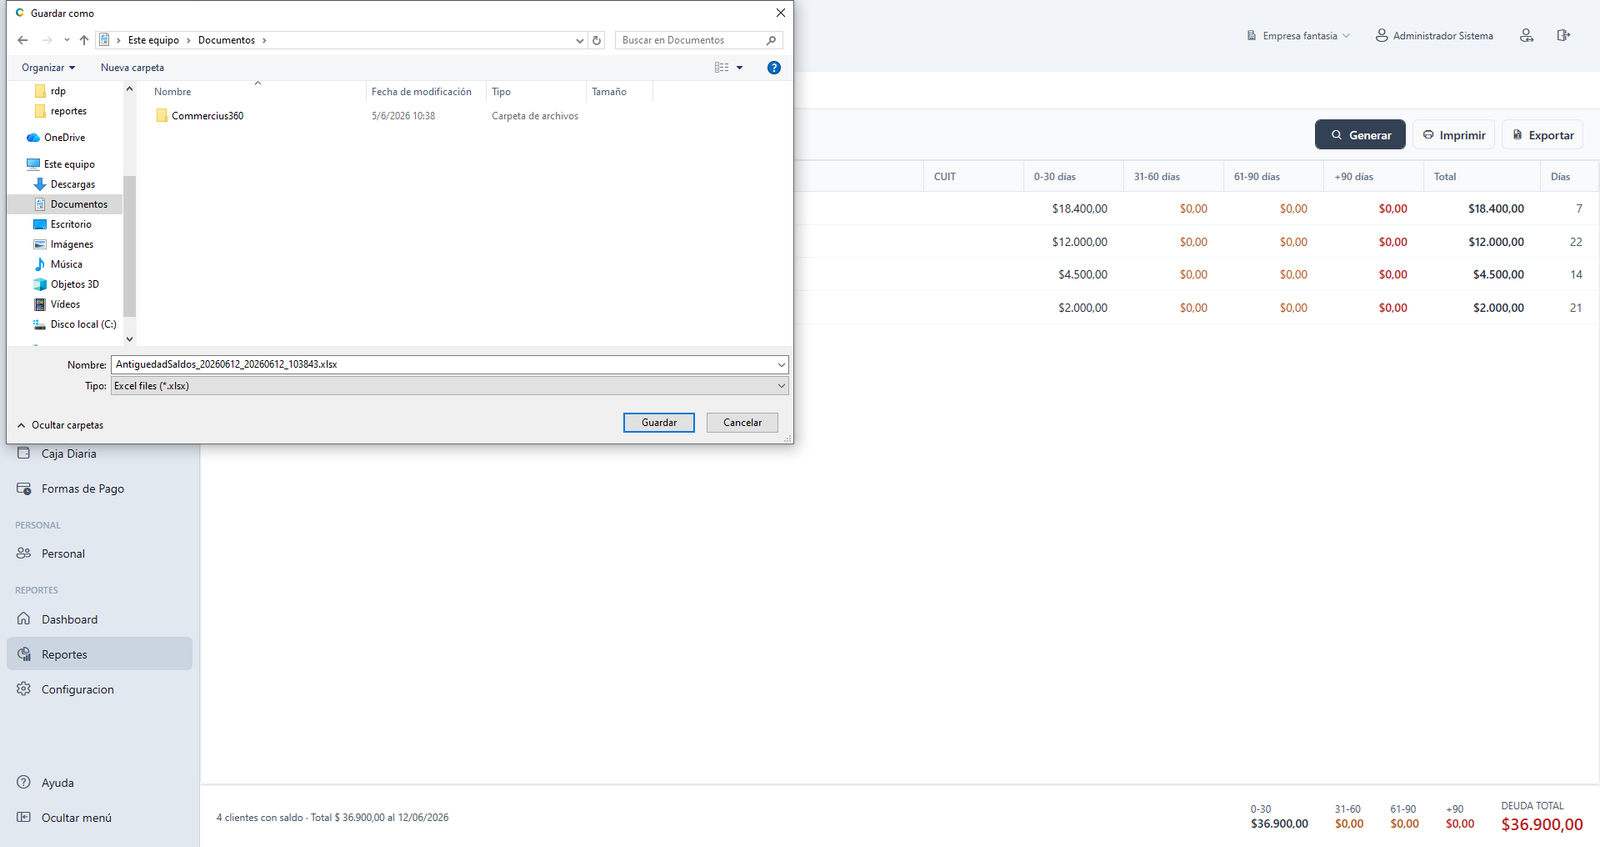1600x847 pixels.
Task: Click Nueva carpeta in dialog toolbar
Action: point(132,68)
